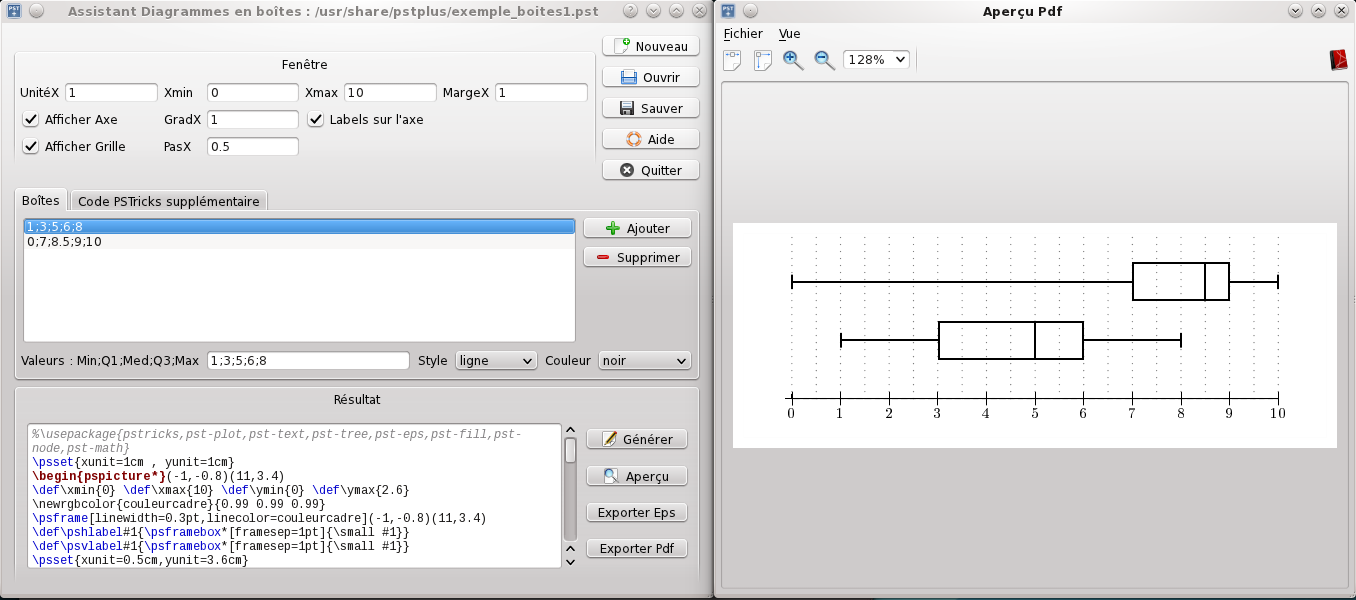Save the file using the Sauver icon
The width and height of the screenshot is (1356, 600).
[x=650, y=107]
